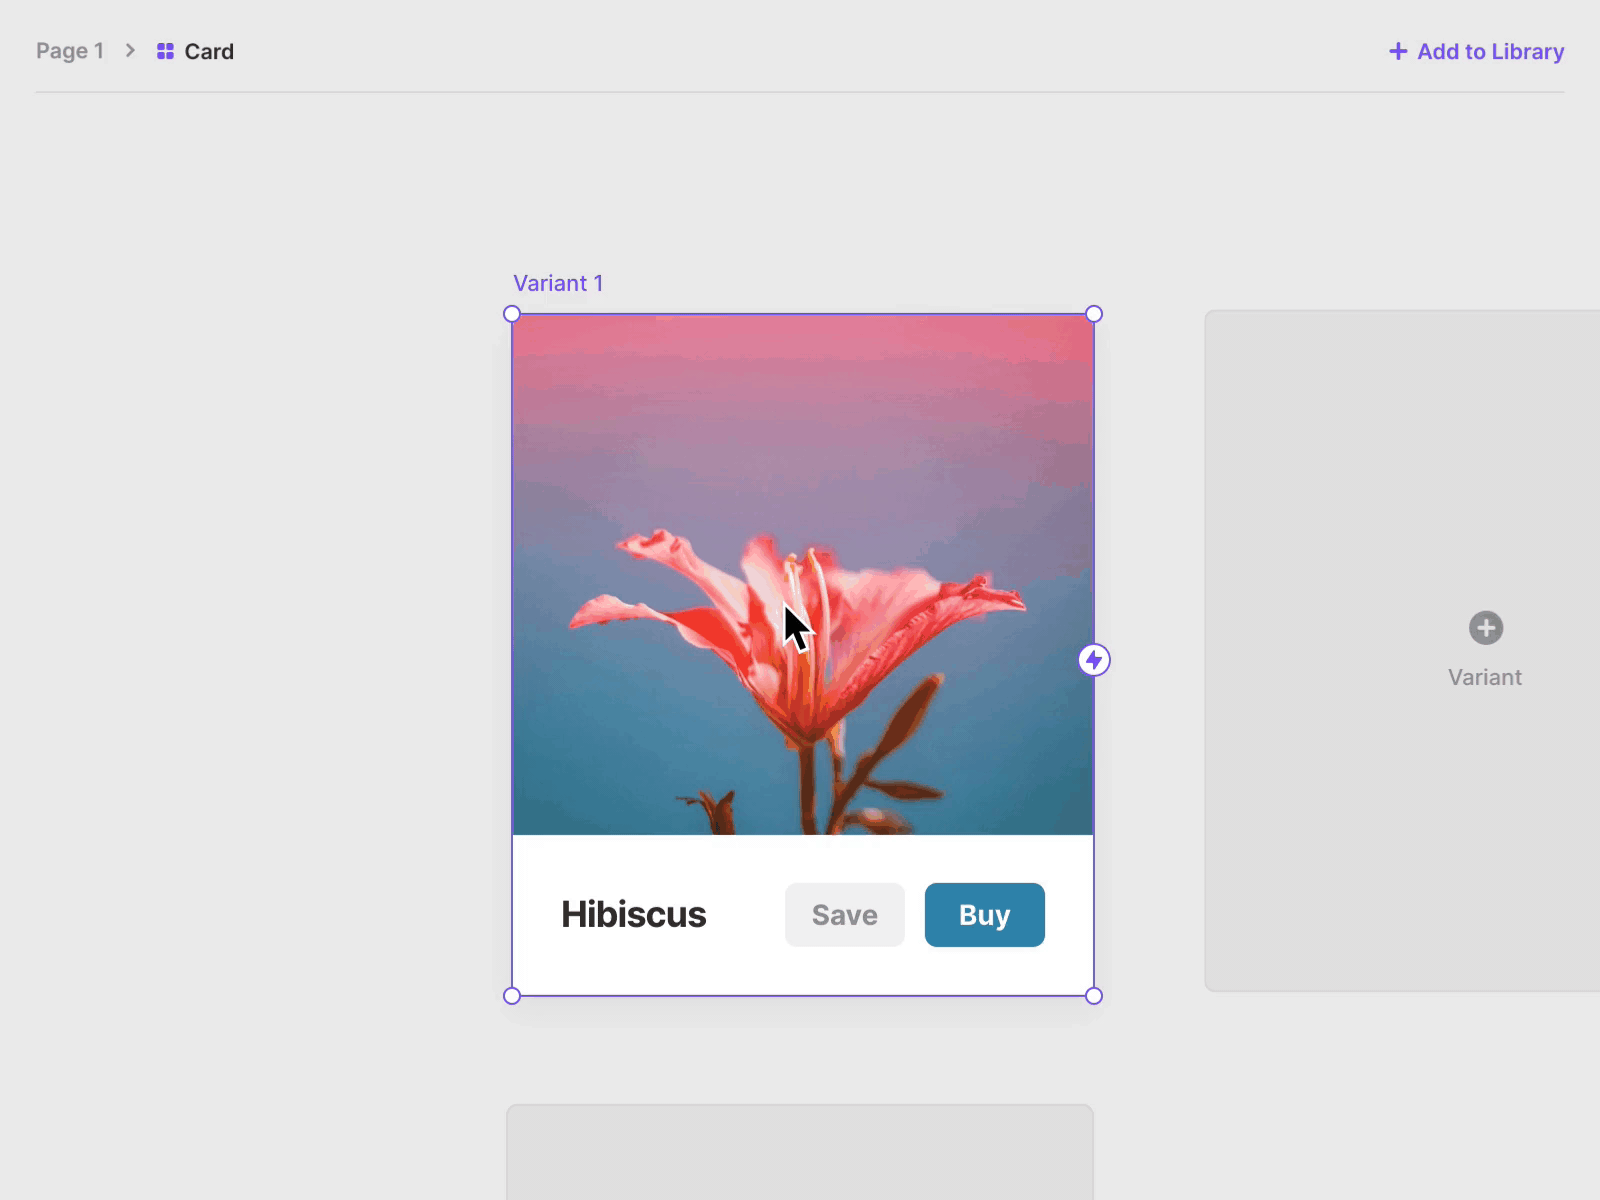Click the plus icon to add Variant
The height and width of the screenshot is (1200, 1600).
[x=1485, y=628]
